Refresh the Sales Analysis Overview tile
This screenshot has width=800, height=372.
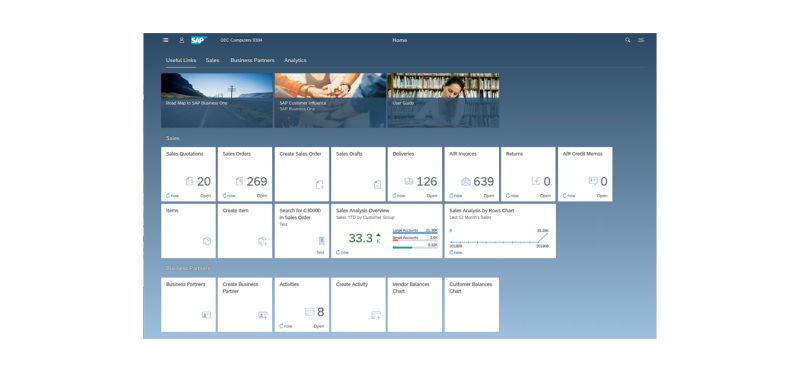342,252
